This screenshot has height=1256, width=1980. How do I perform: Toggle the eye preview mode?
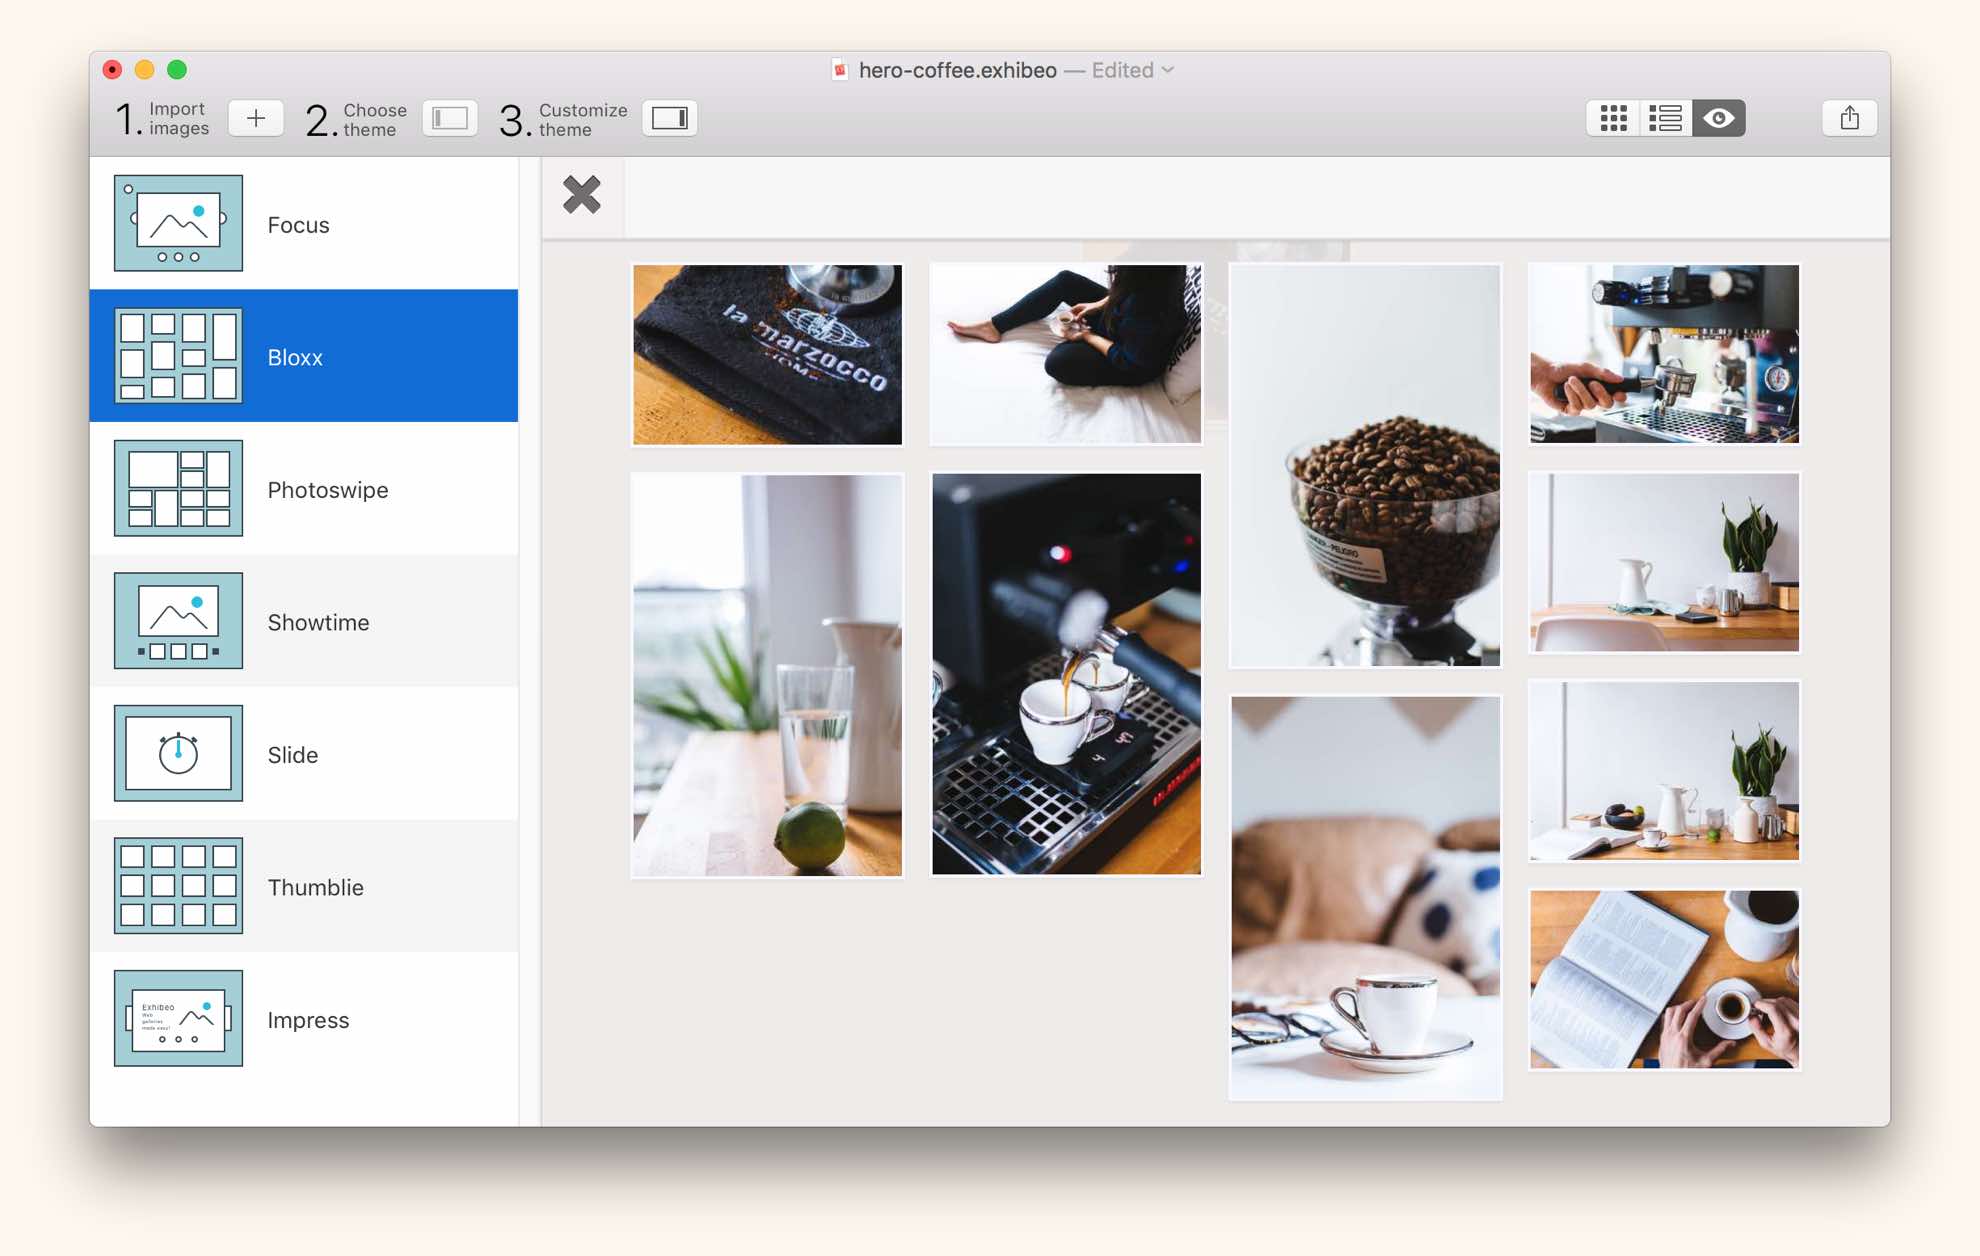pyautogui.click(x=1718, y=118)
